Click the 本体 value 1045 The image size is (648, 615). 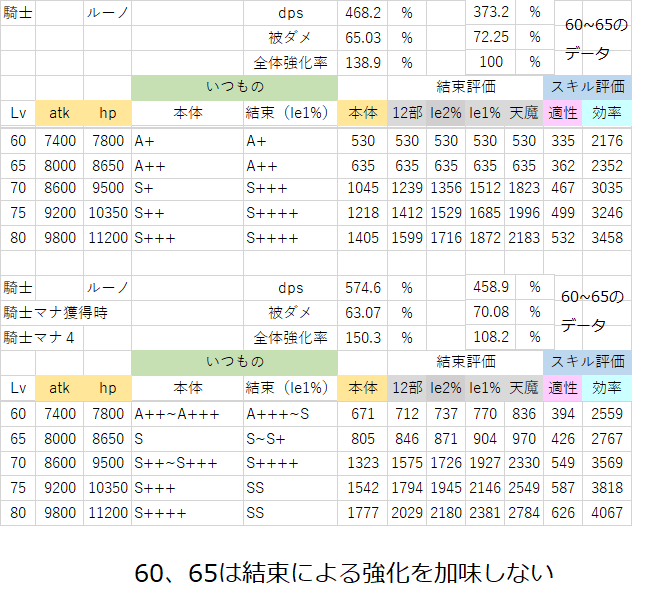point(363,188)
